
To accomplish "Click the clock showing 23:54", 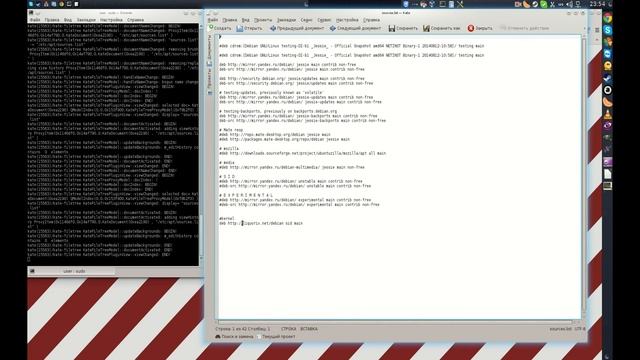I will (x=597, y=4).
